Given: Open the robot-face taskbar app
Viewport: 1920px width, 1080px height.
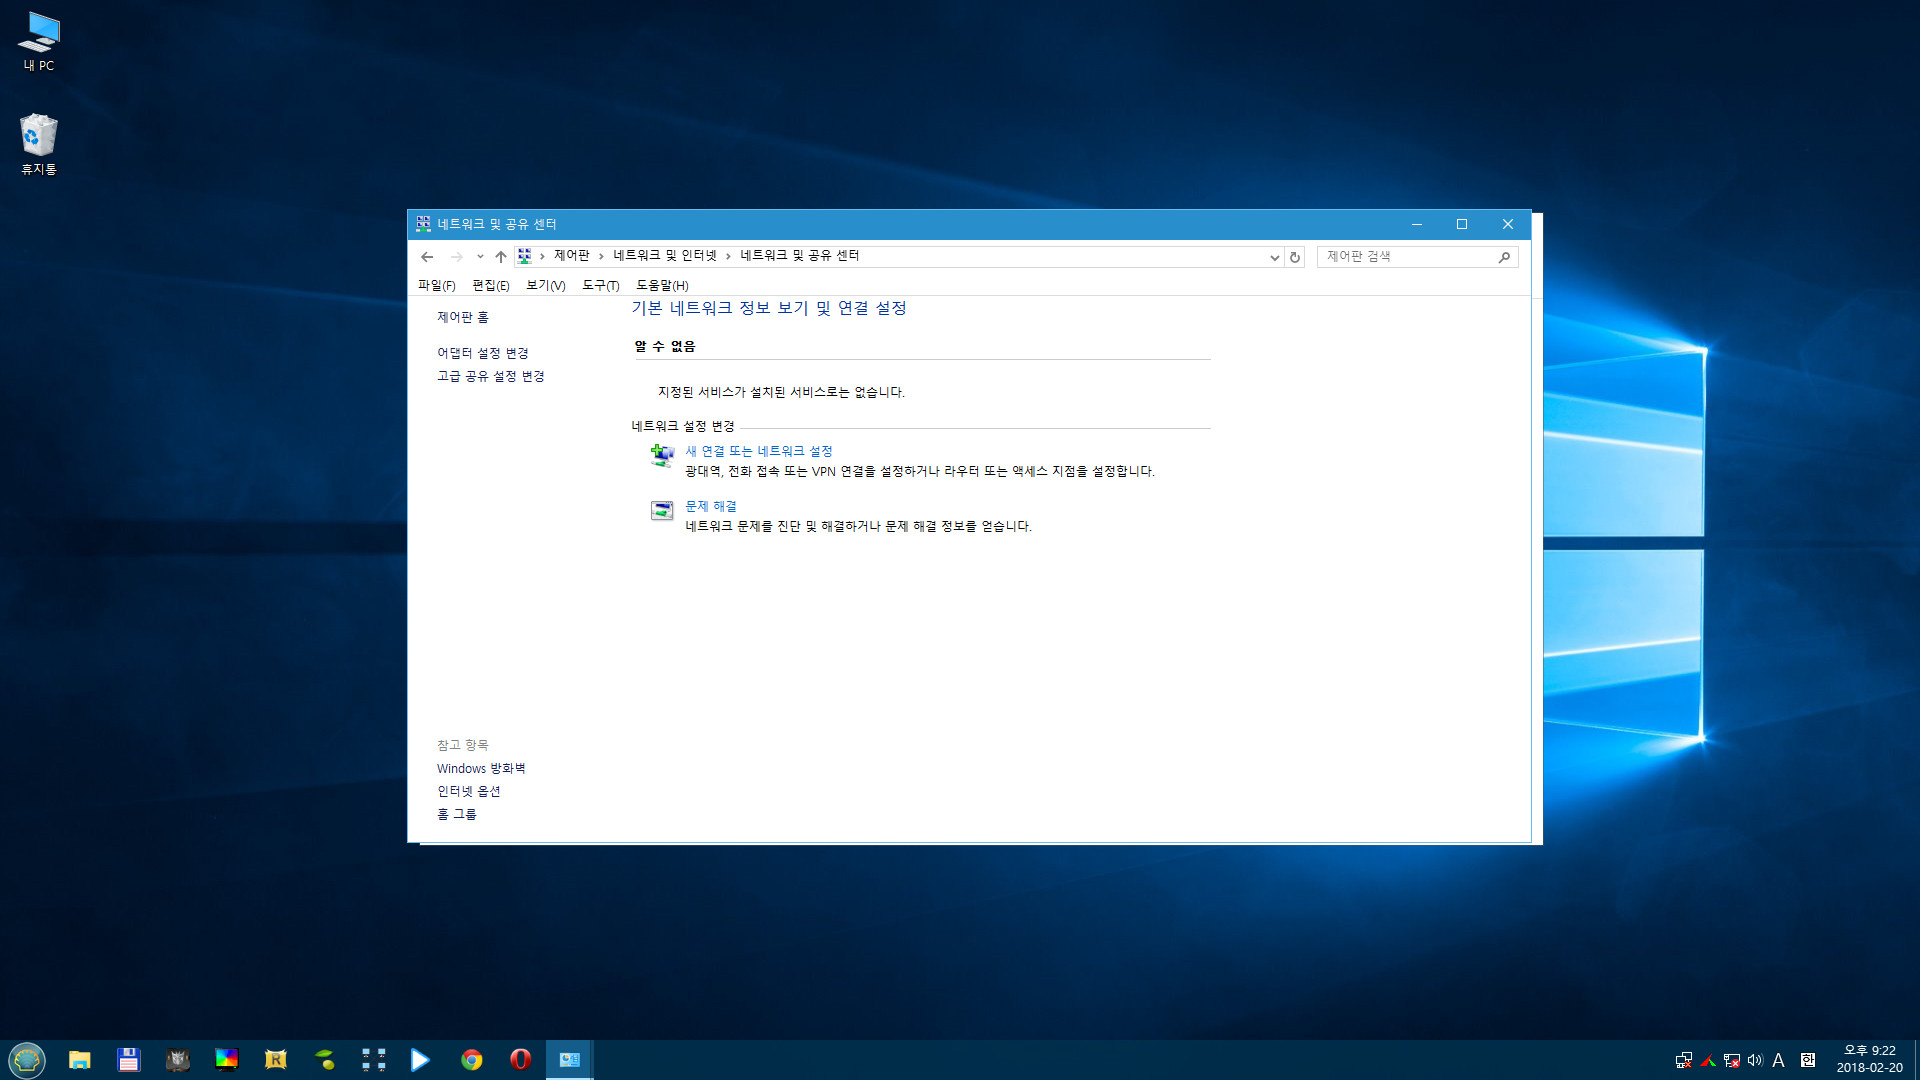Looking at the screenshot, I should tap(178, 1060).
